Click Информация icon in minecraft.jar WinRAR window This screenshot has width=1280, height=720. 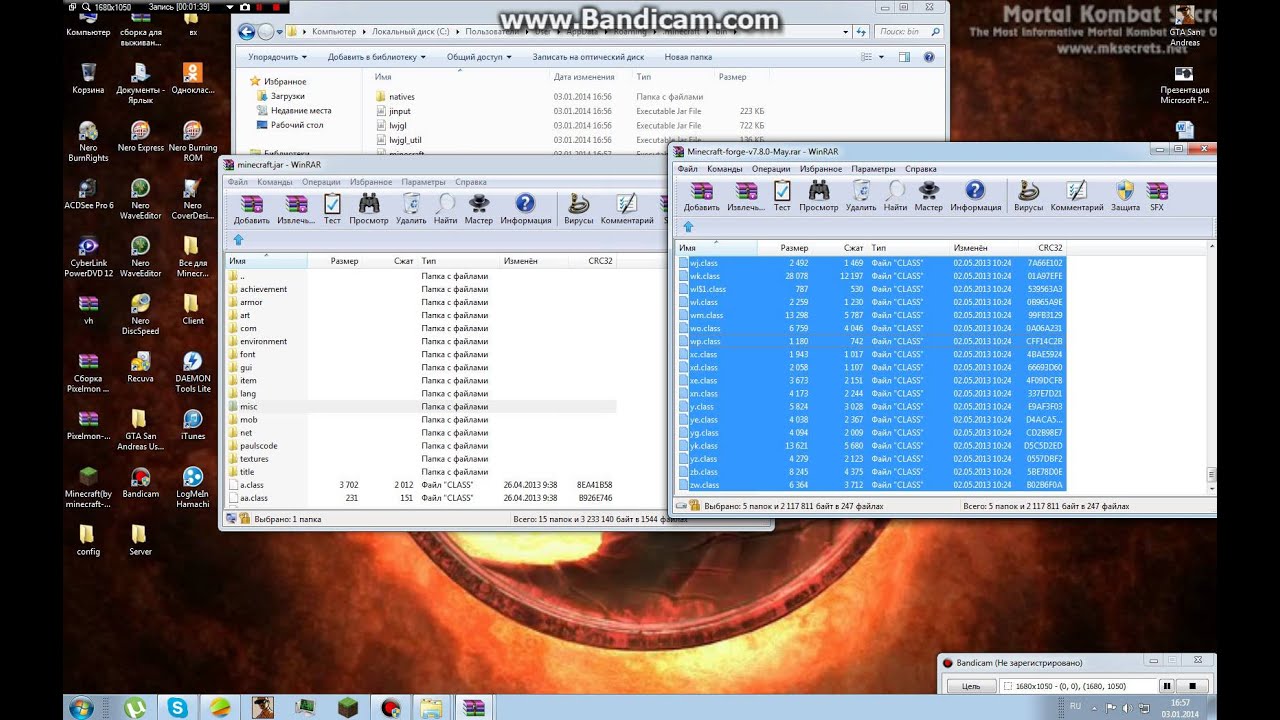point(525,208)
